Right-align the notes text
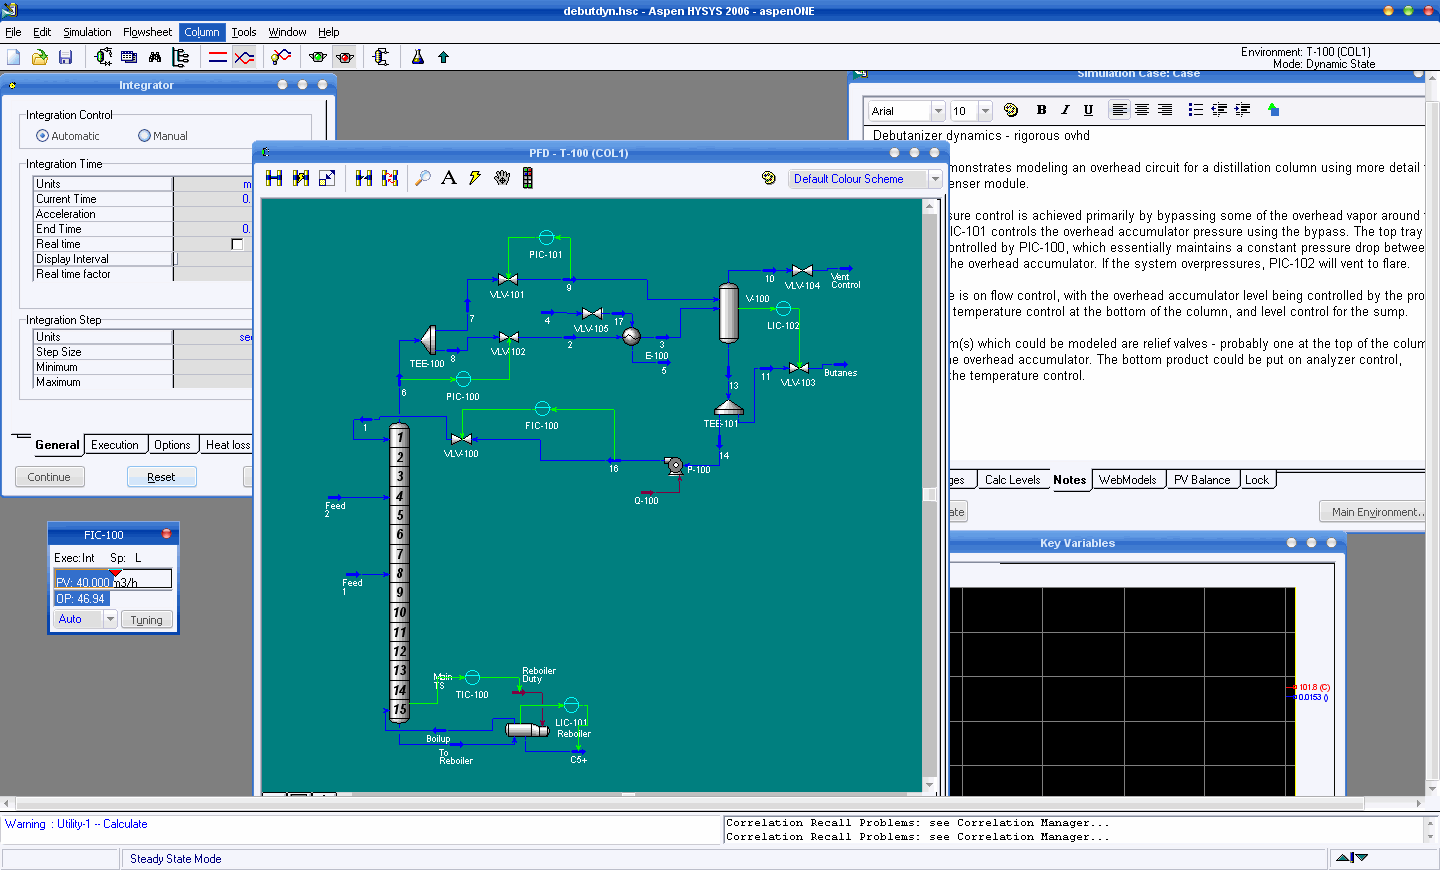The width and height of the screenshot is (1440, 870). pos(1165,110)
